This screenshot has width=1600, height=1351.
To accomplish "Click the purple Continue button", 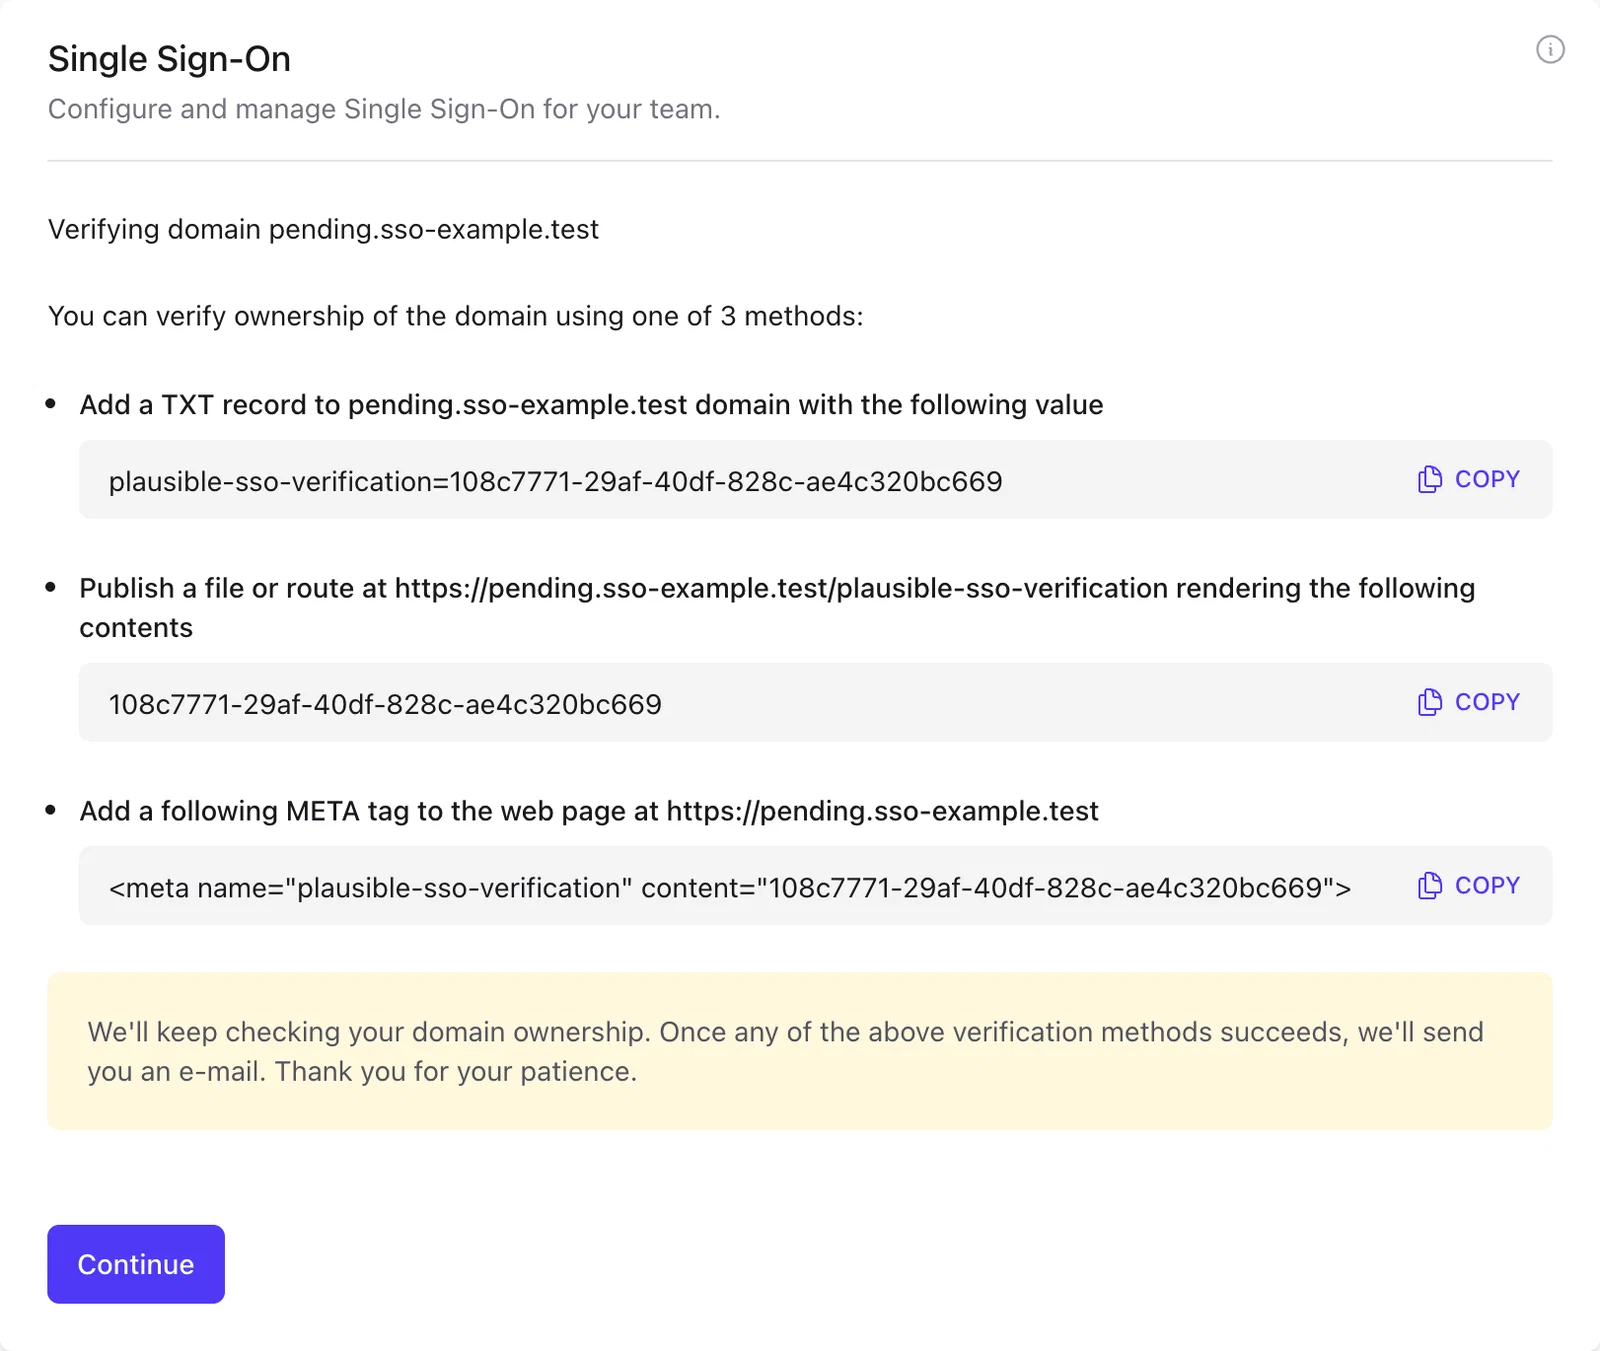I will click(x=136, y=1264).
